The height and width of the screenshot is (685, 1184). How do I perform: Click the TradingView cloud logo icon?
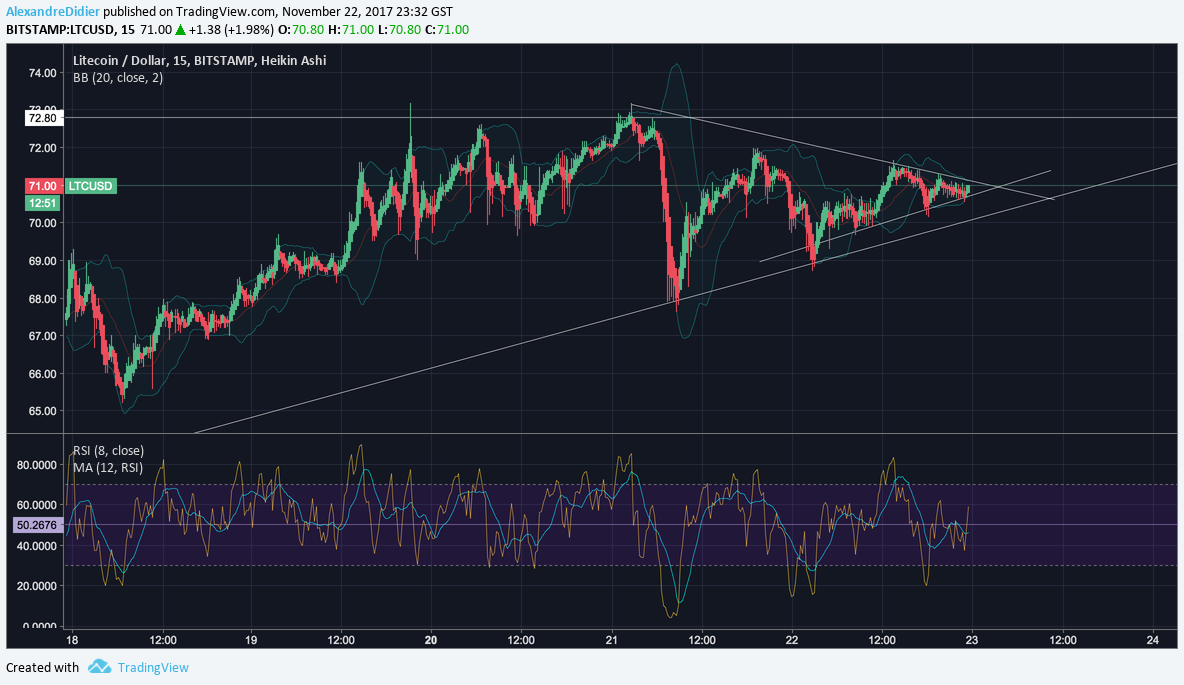(100, 667)
